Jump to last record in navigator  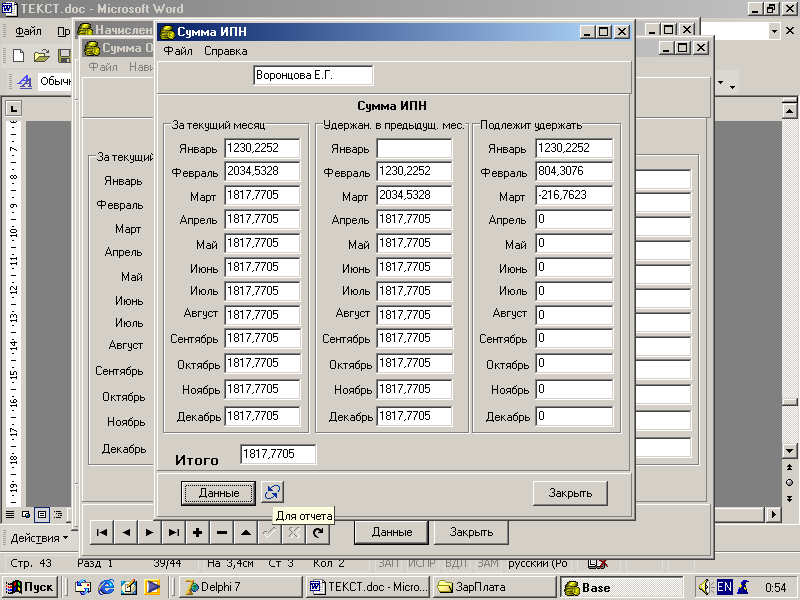(173, 533)
